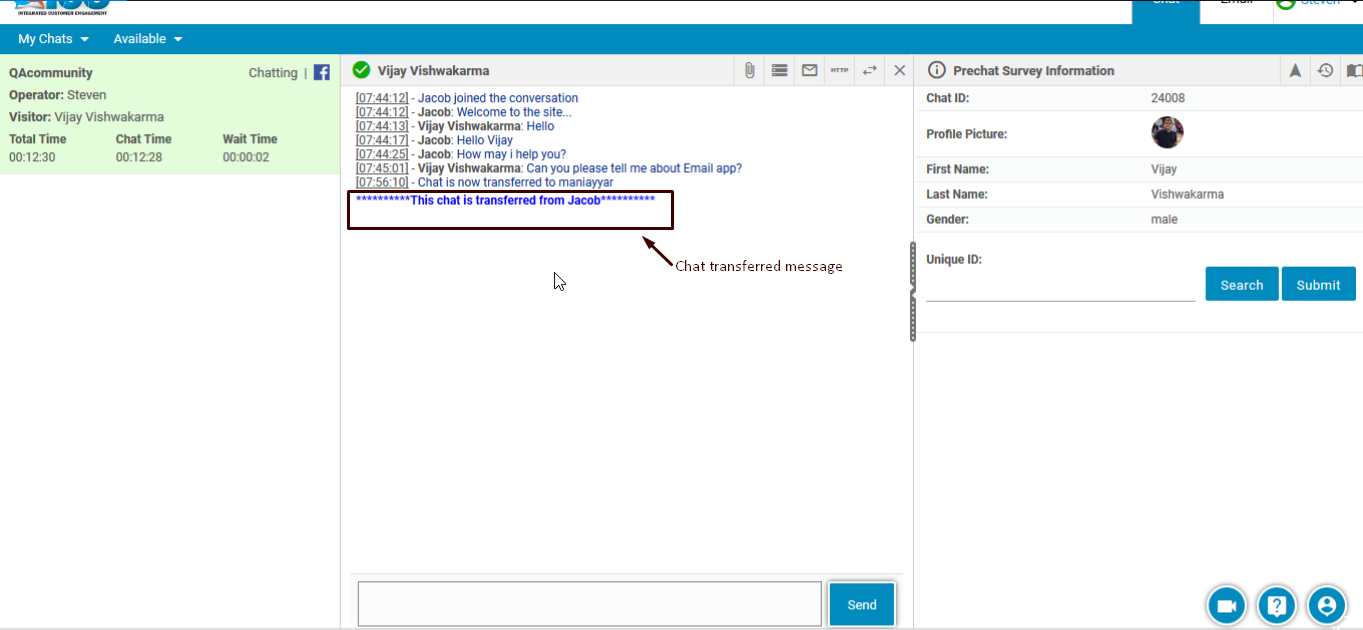The height and width of the screenshot is (630, 1363).
Task: Close the Vijay Vishwakarma chat
Action: [x=899, y=70]
